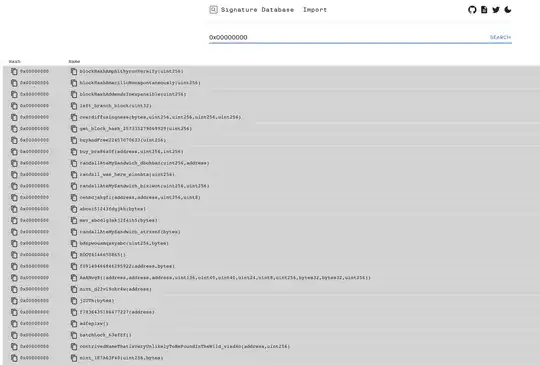
Task: Sort by the Hash column header
Action: [x=14, y=61]
